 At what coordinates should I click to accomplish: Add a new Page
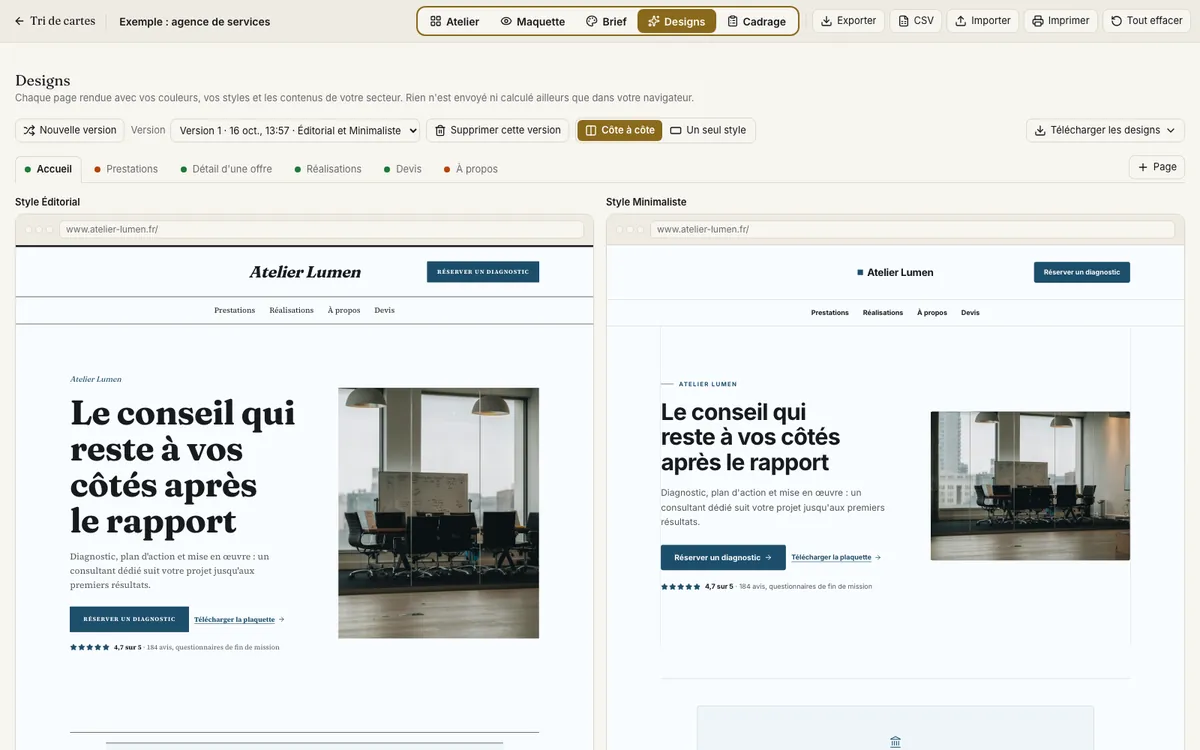1157,167
